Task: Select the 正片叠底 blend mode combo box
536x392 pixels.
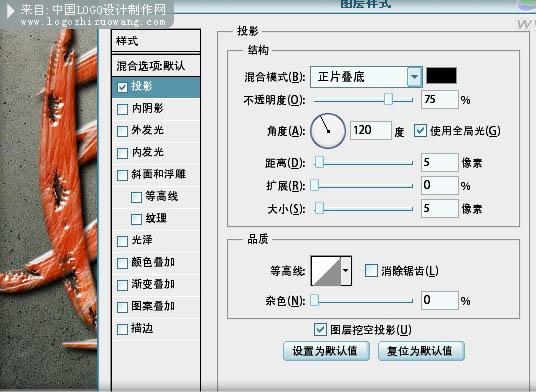Action: point(366,77)
